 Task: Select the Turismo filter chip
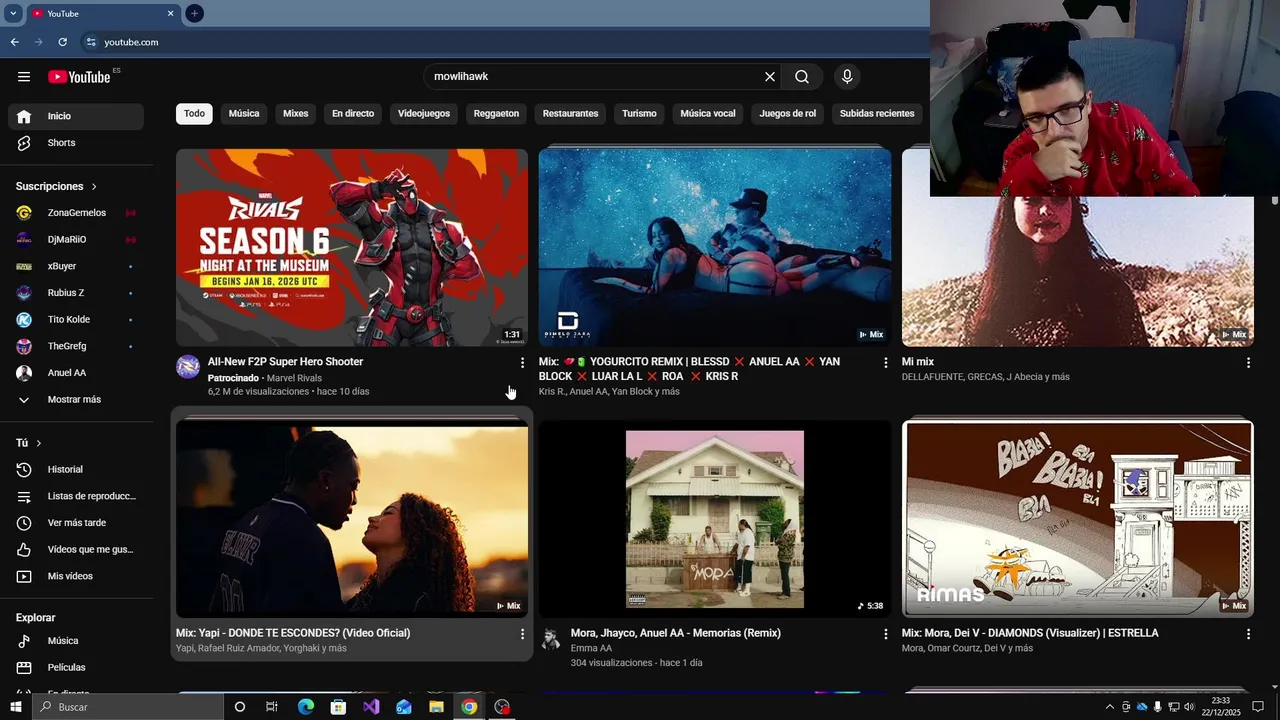(x=639, y=113)
